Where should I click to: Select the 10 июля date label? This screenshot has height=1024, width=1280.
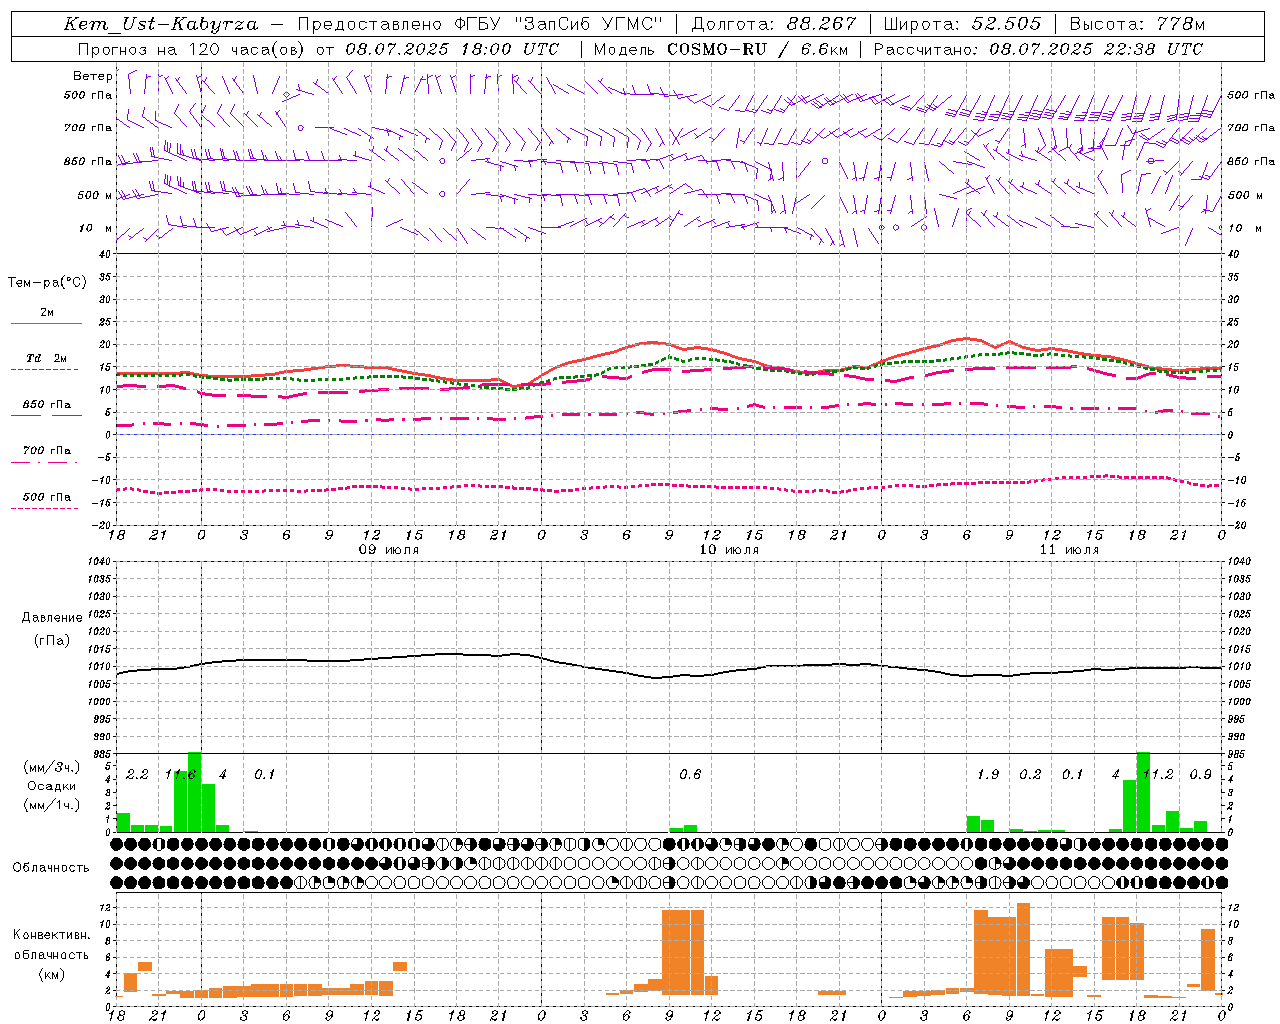click(x=729, y=550)
